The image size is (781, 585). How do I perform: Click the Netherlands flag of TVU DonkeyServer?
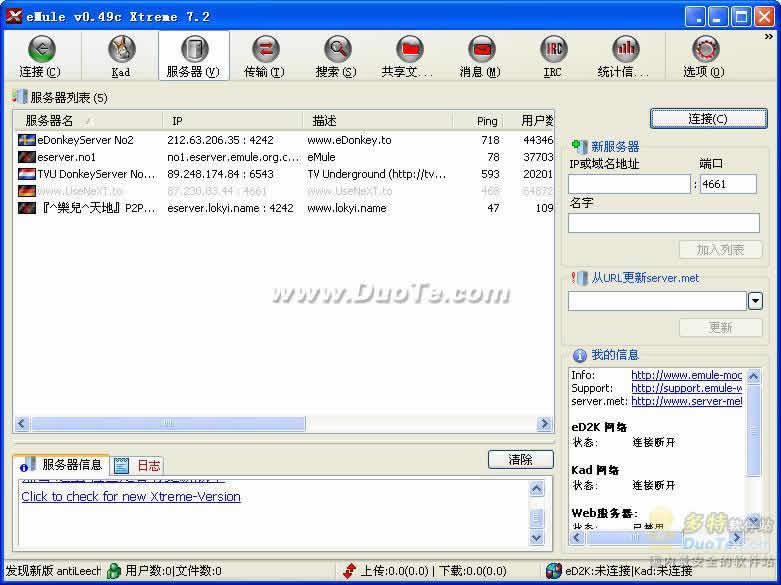point(26,174)
